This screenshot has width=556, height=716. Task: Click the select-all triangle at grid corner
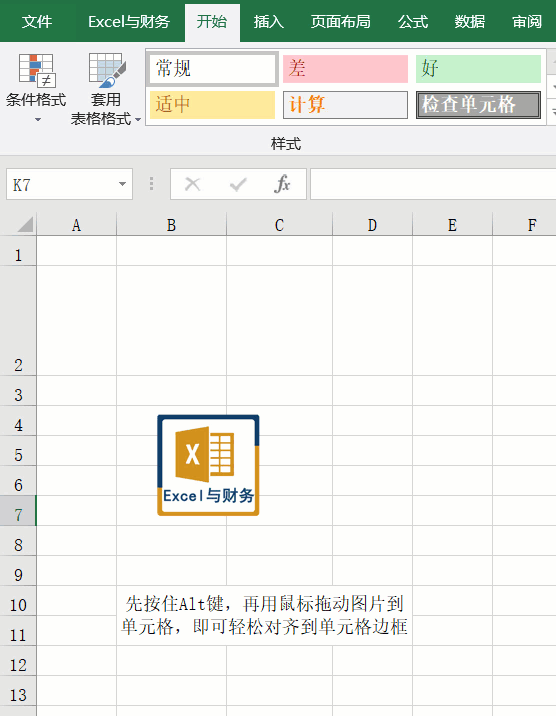[x=25, y=224]
